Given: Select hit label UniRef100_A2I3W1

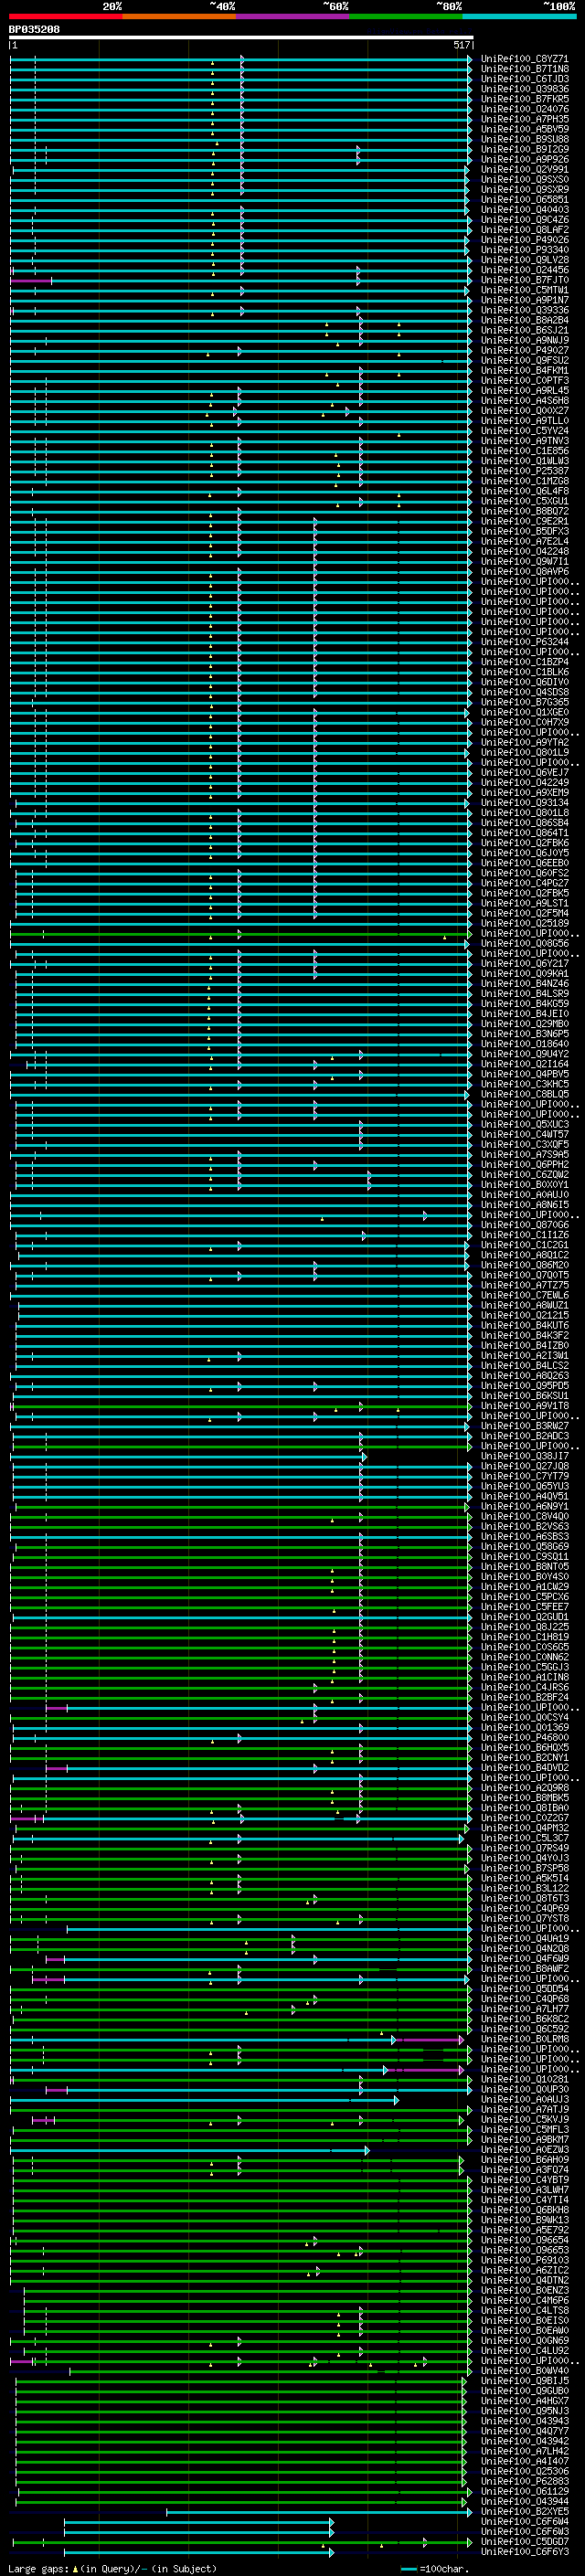Looking at the screenshot, I should [525, 1356].
